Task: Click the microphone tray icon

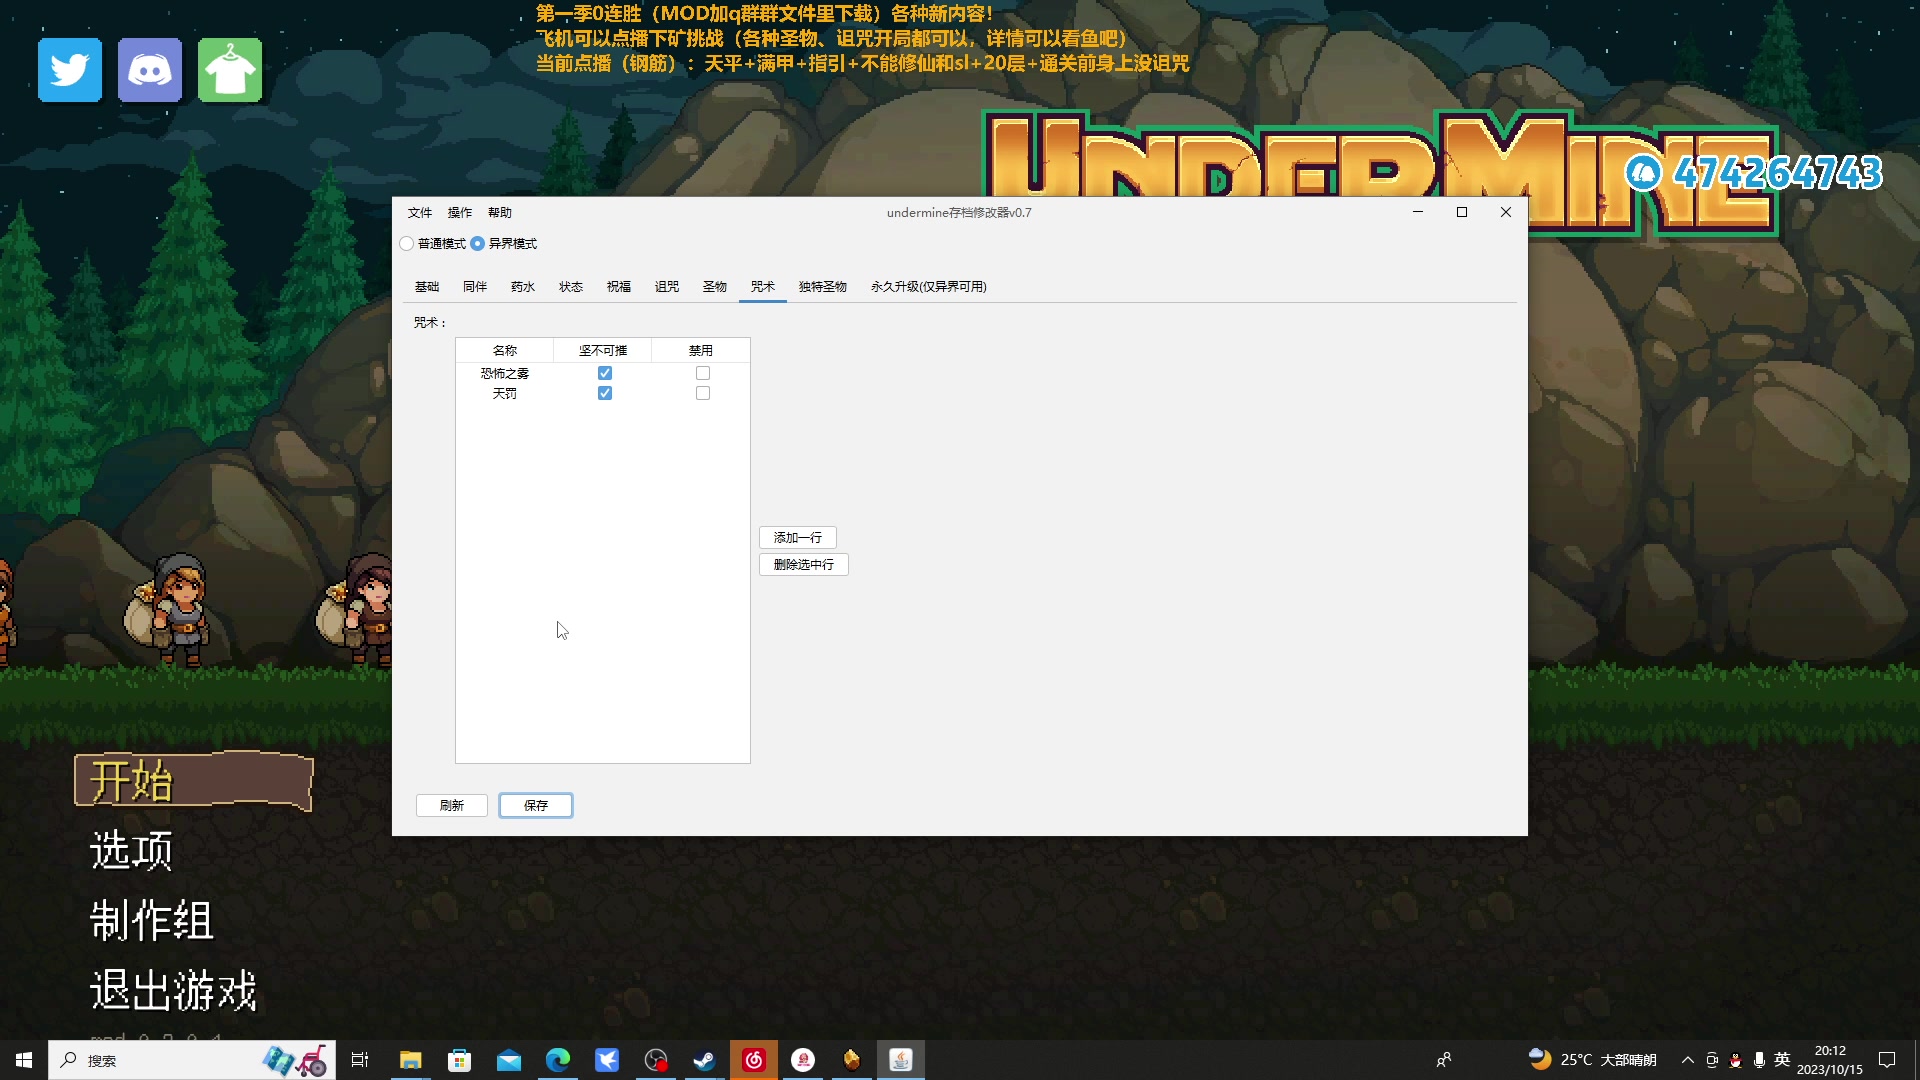Action: [x=1759, y=1060]
